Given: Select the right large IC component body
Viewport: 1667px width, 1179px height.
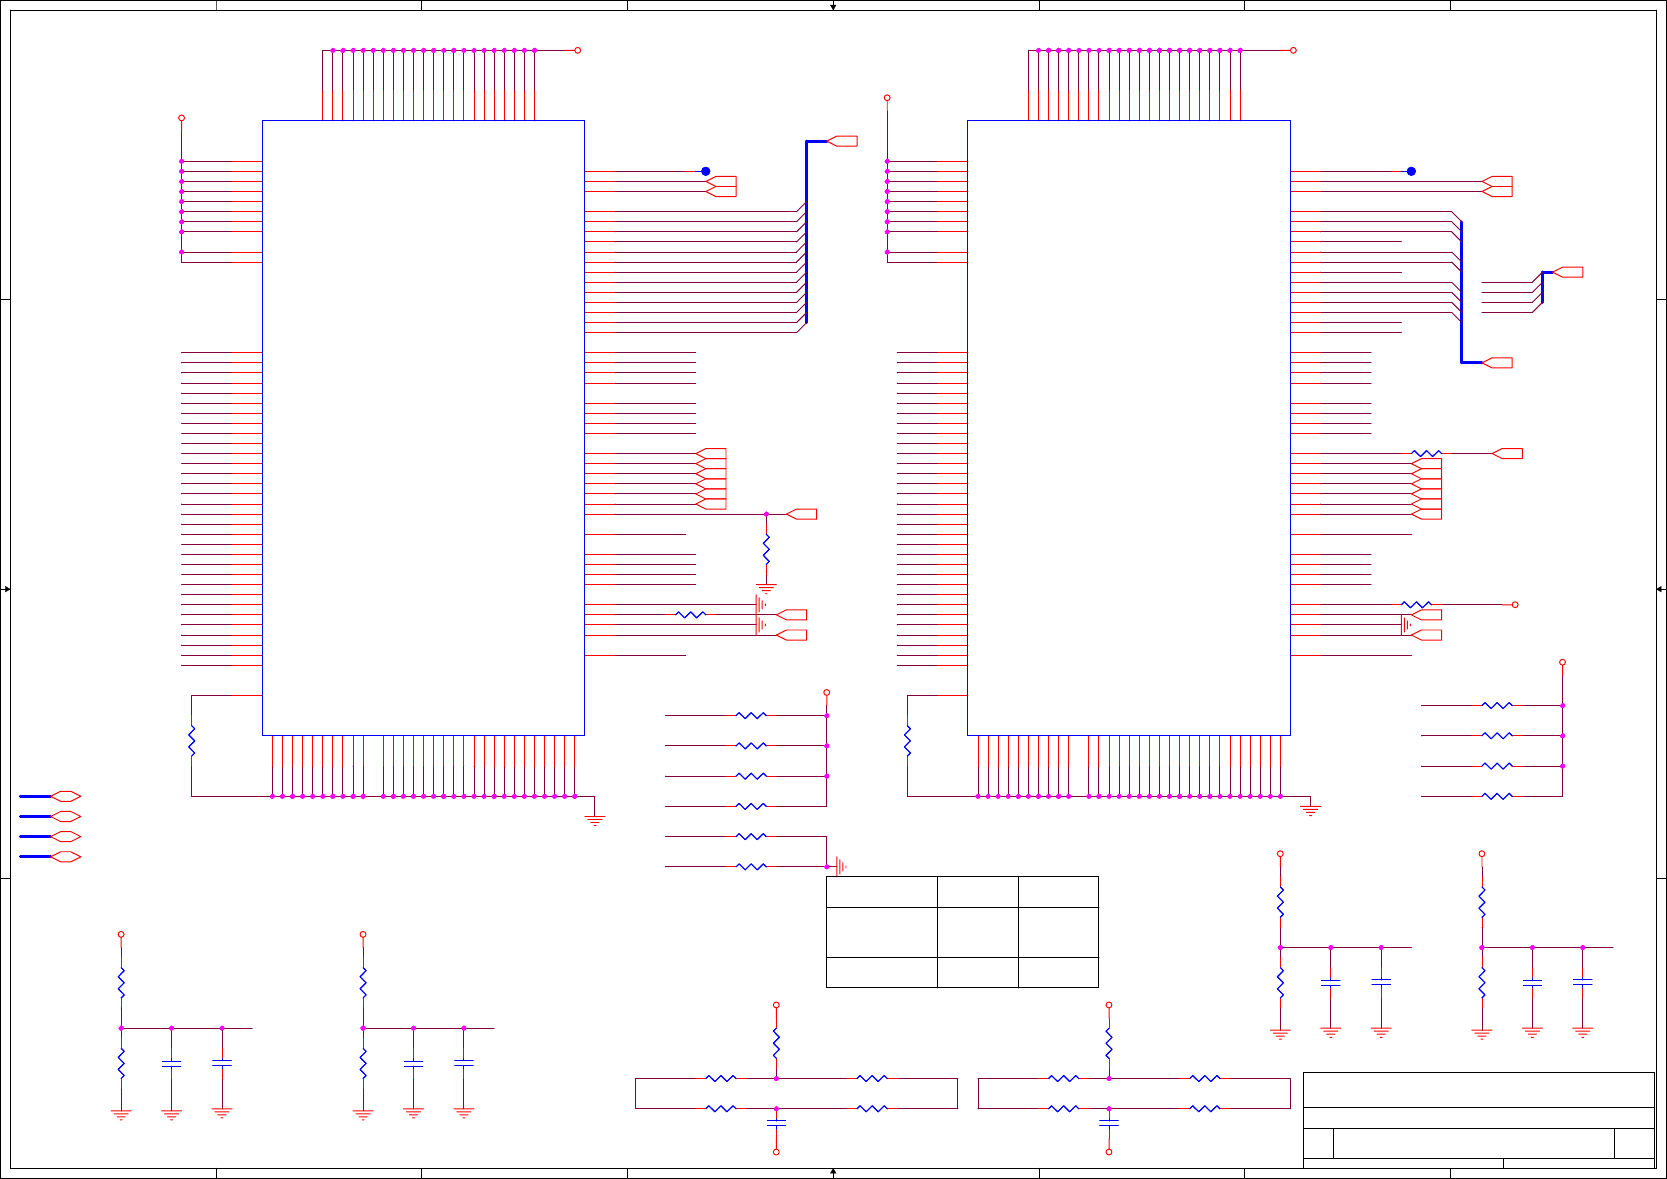Looking at the screenshot, I should point(1129,428).
